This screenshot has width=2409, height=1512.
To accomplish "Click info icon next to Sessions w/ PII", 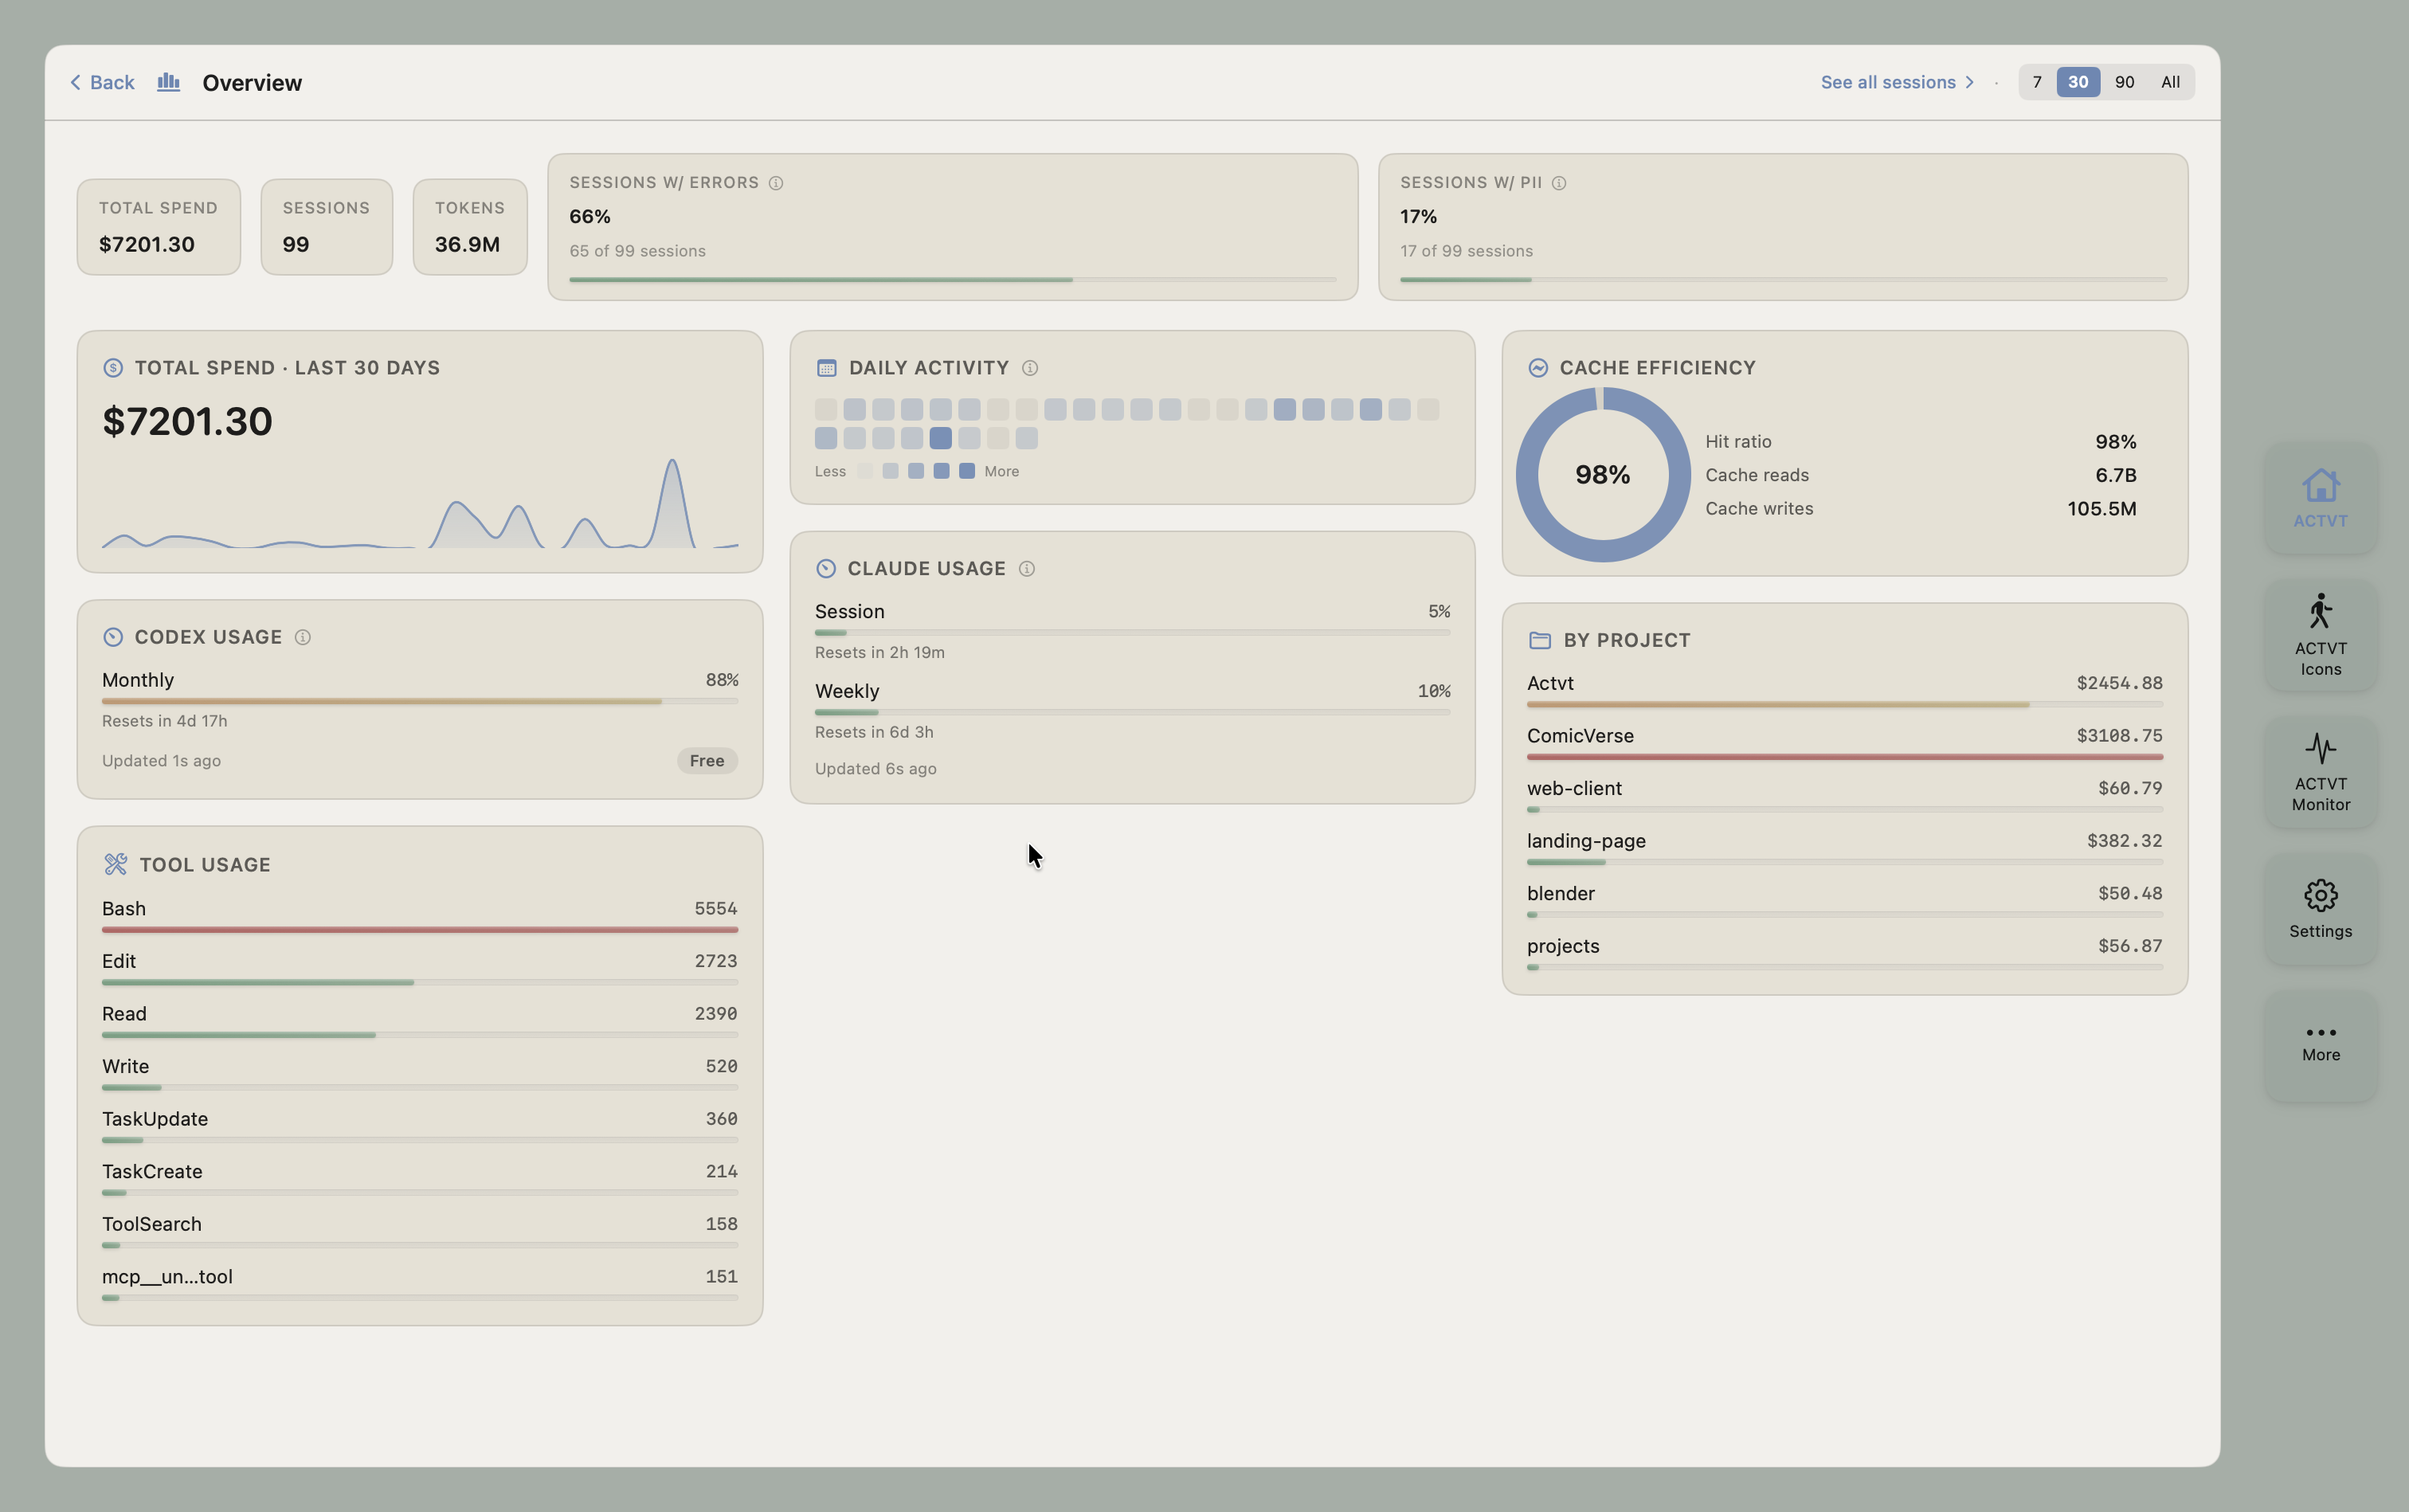I will tap(1558, 183).
